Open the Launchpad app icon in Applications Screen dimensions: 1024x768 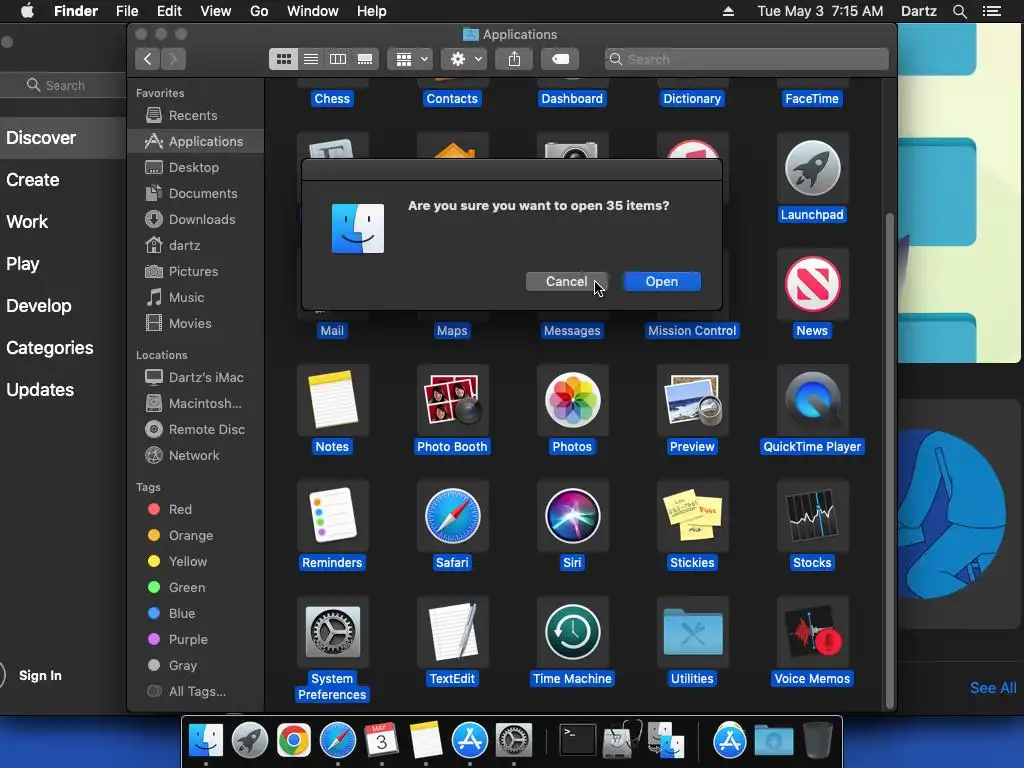pyautogui.click(x=812, y=168)
